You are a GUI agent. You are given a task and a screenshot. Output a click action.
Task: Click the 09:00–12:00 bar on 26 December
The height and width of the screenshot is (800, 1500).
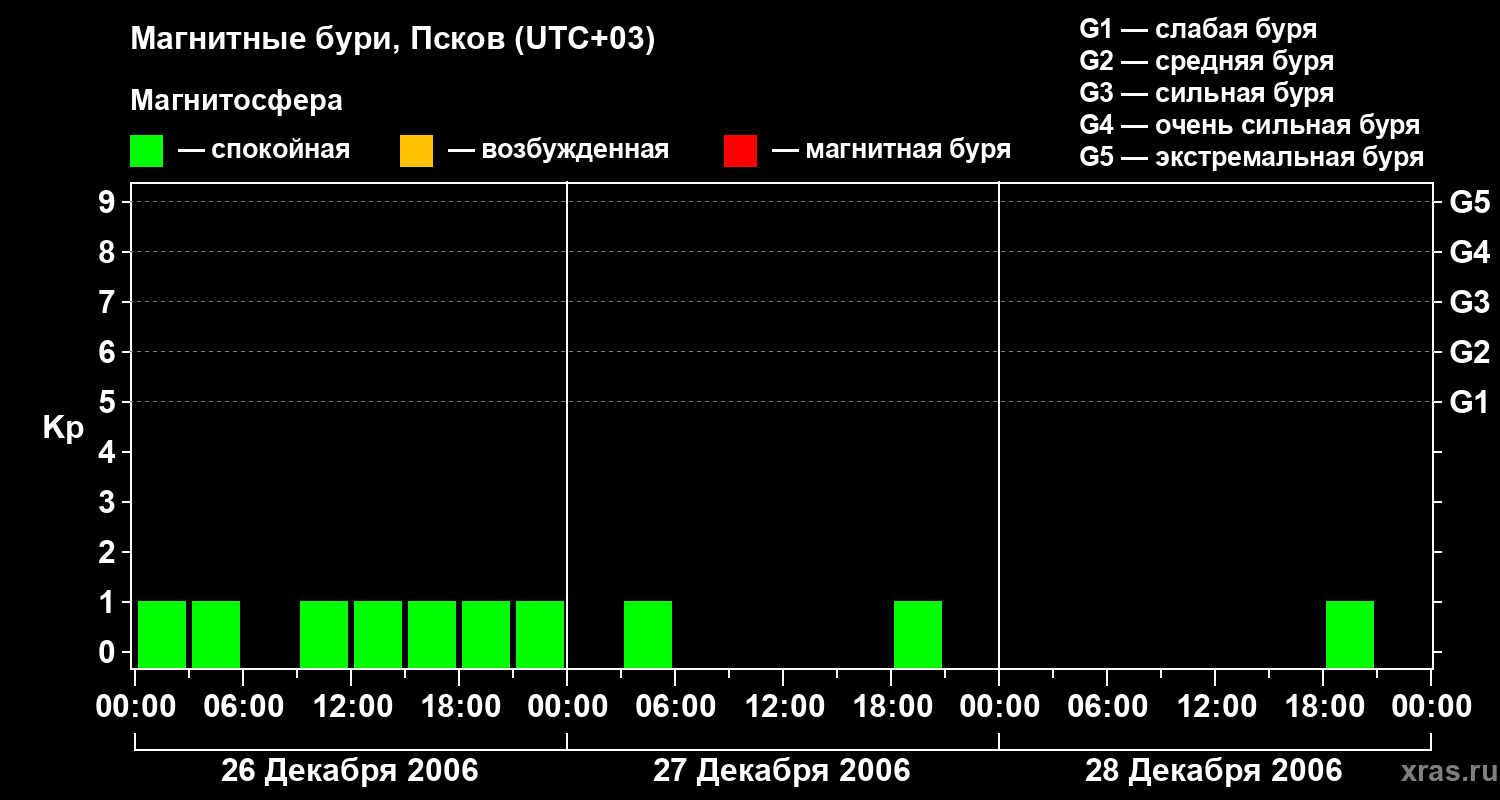tap(324, 634)
